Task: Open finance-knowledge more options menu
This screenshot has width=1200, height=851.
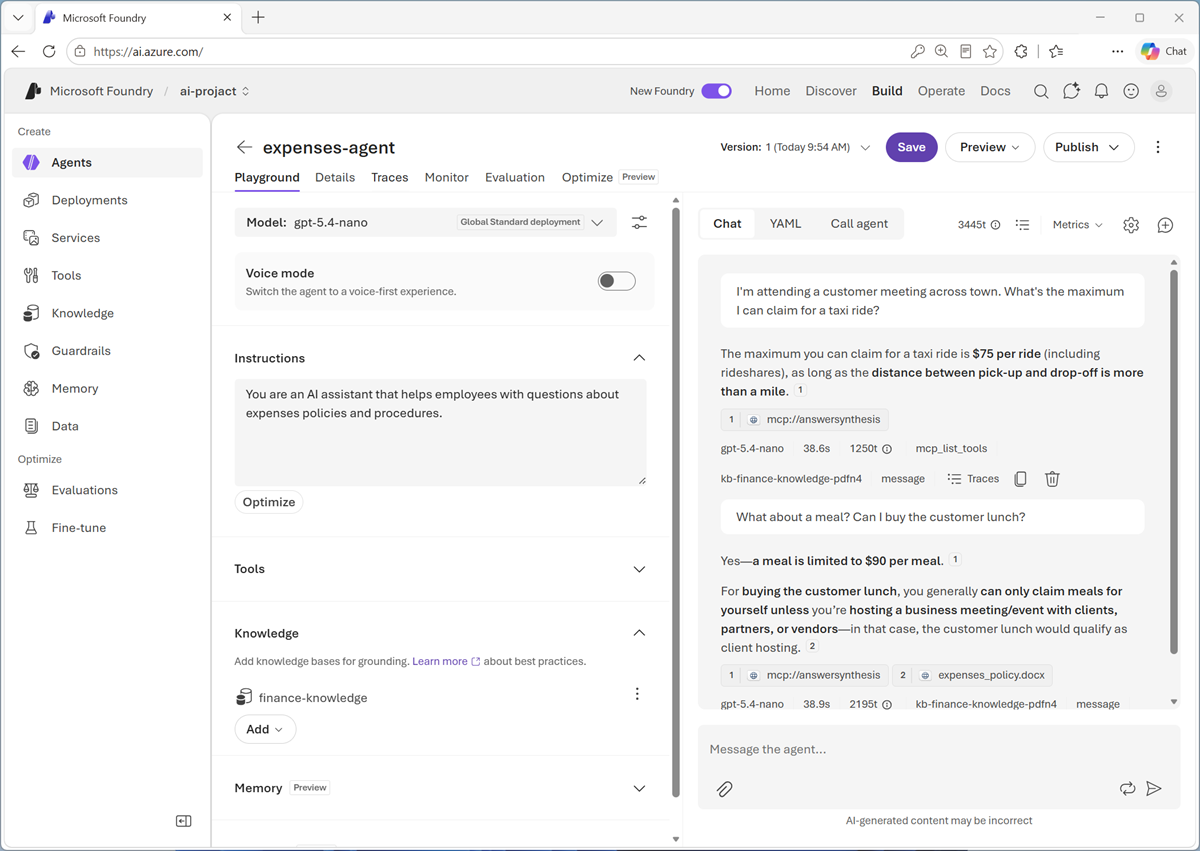Action: point(637,694)
